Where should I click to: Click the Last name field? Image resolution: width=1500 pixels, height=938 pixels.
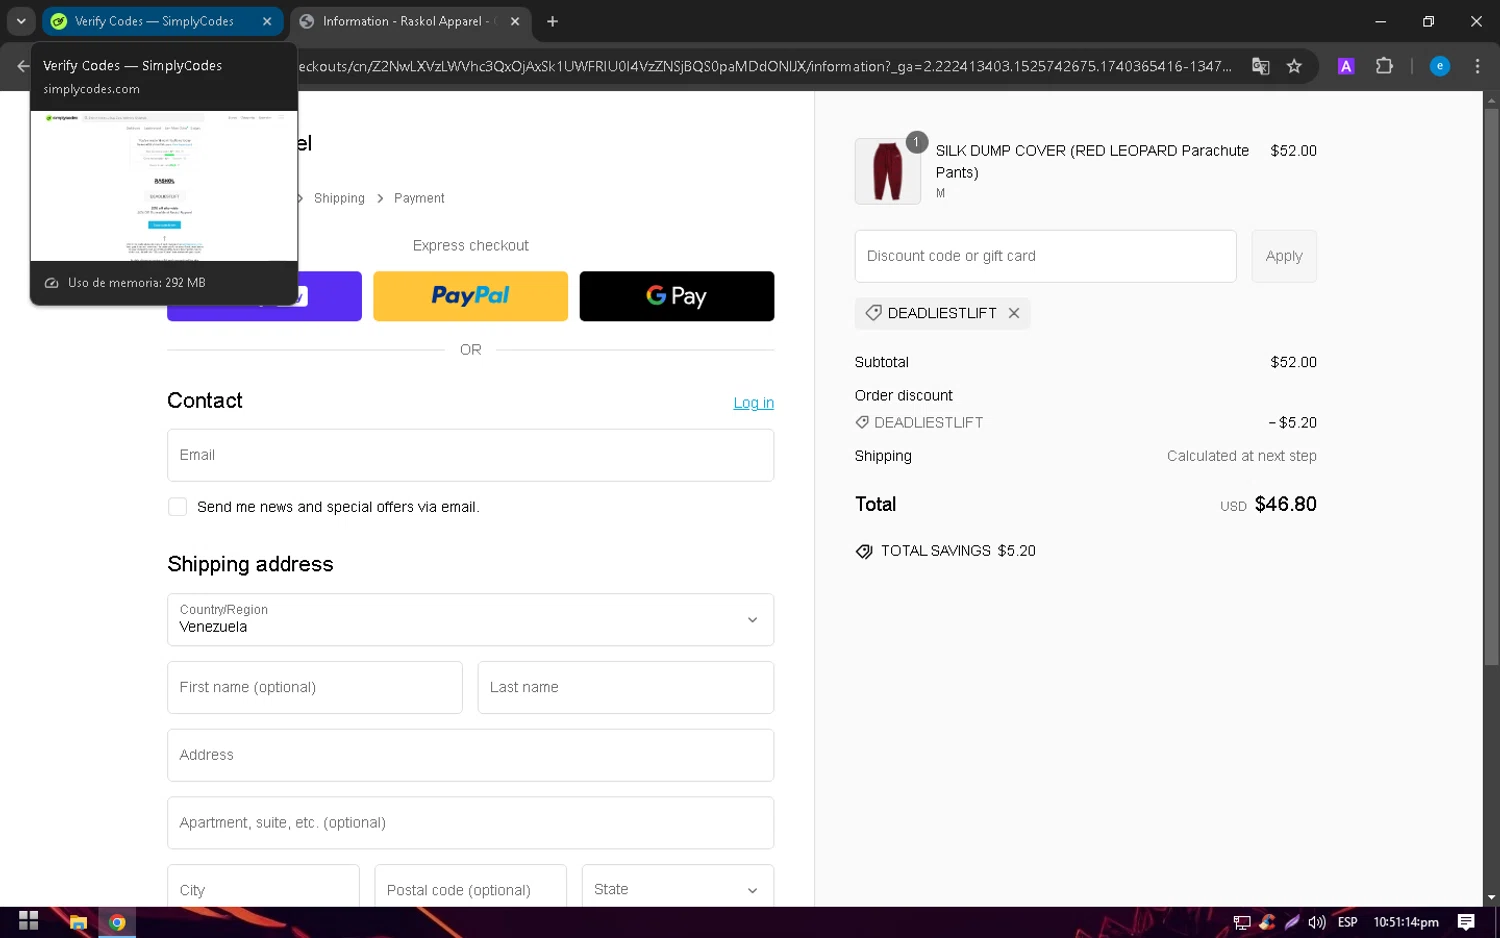[x=626, y=687]
